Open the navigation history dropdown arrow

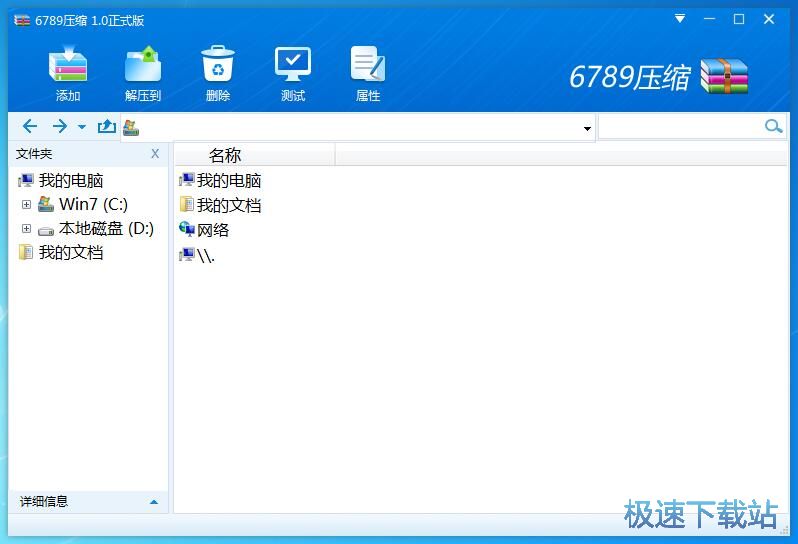pos(82,127)
